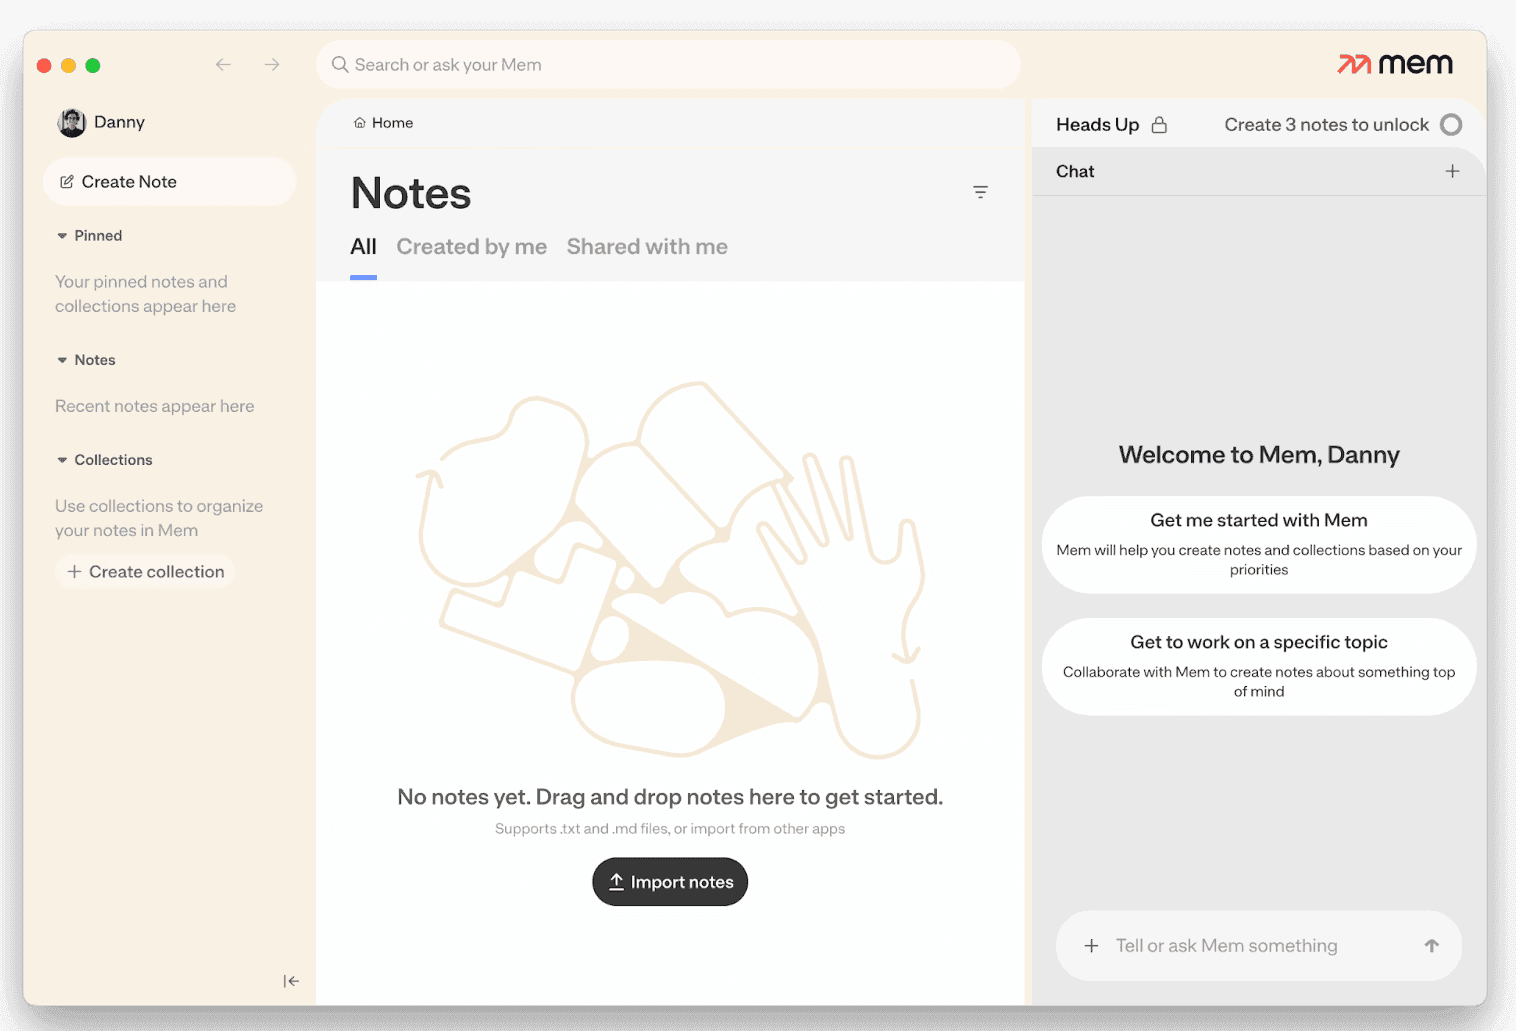Open the Shared with me tab
The height and width of the screenshot is (1031, 1516).
tap(646, 246)
